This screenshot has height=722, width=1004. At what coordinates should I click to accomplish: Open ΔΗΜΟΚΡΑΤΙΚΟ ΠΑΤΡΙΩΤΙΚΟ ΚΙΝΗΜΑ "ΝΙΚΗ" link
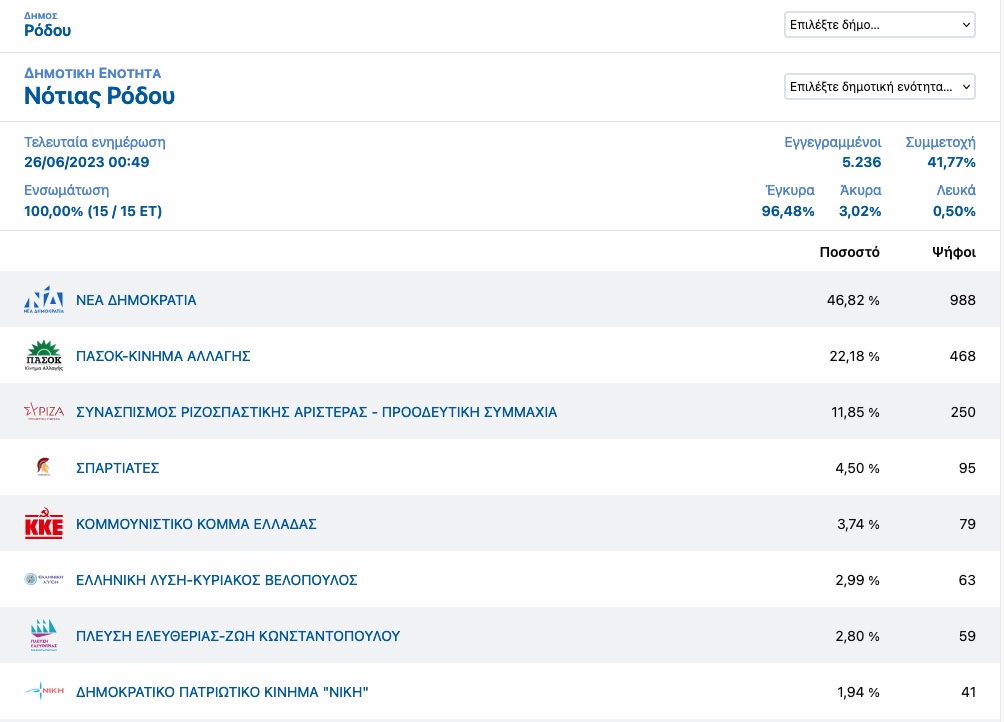[222, 692]
